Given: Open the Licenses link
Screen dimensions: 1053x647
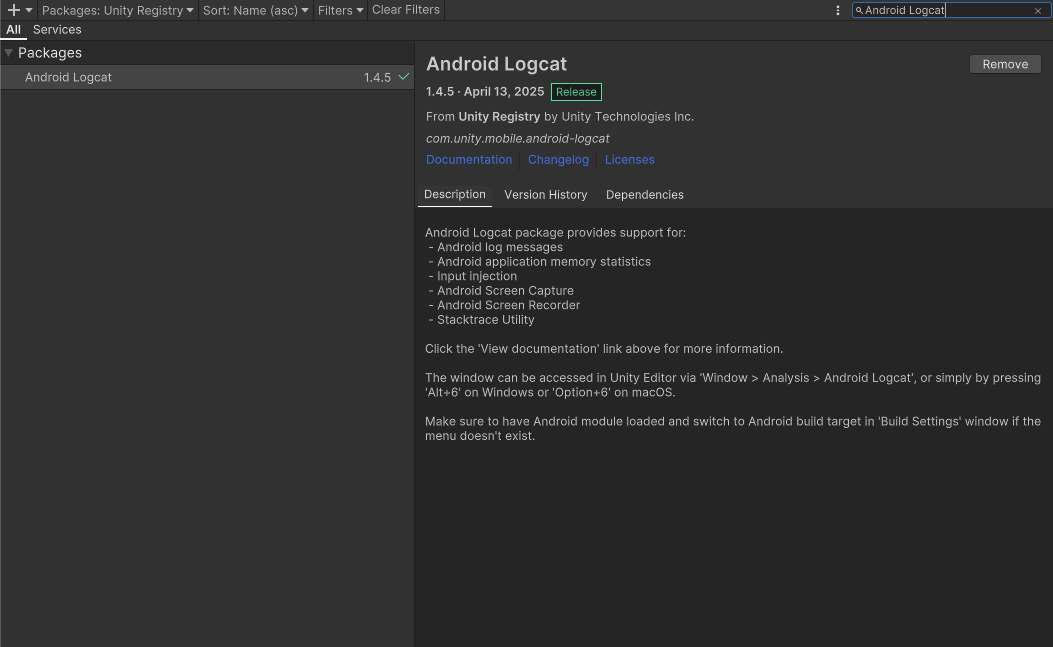Looking at the screenshot, I should point(629,159).
